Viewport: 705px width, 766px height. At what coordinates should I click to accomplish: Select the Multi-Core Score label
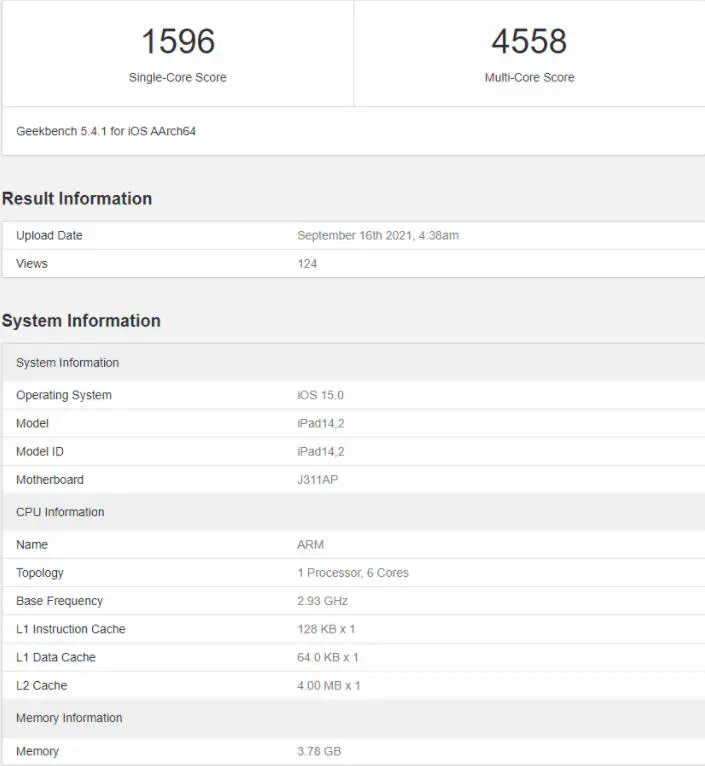529,77
